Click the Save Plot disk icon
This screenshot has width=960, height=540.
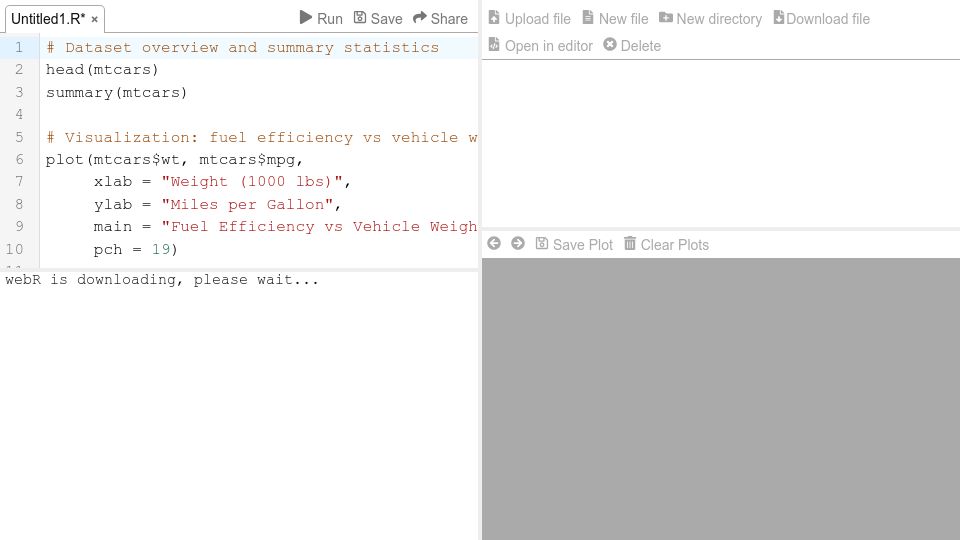(x=542, y=244)
